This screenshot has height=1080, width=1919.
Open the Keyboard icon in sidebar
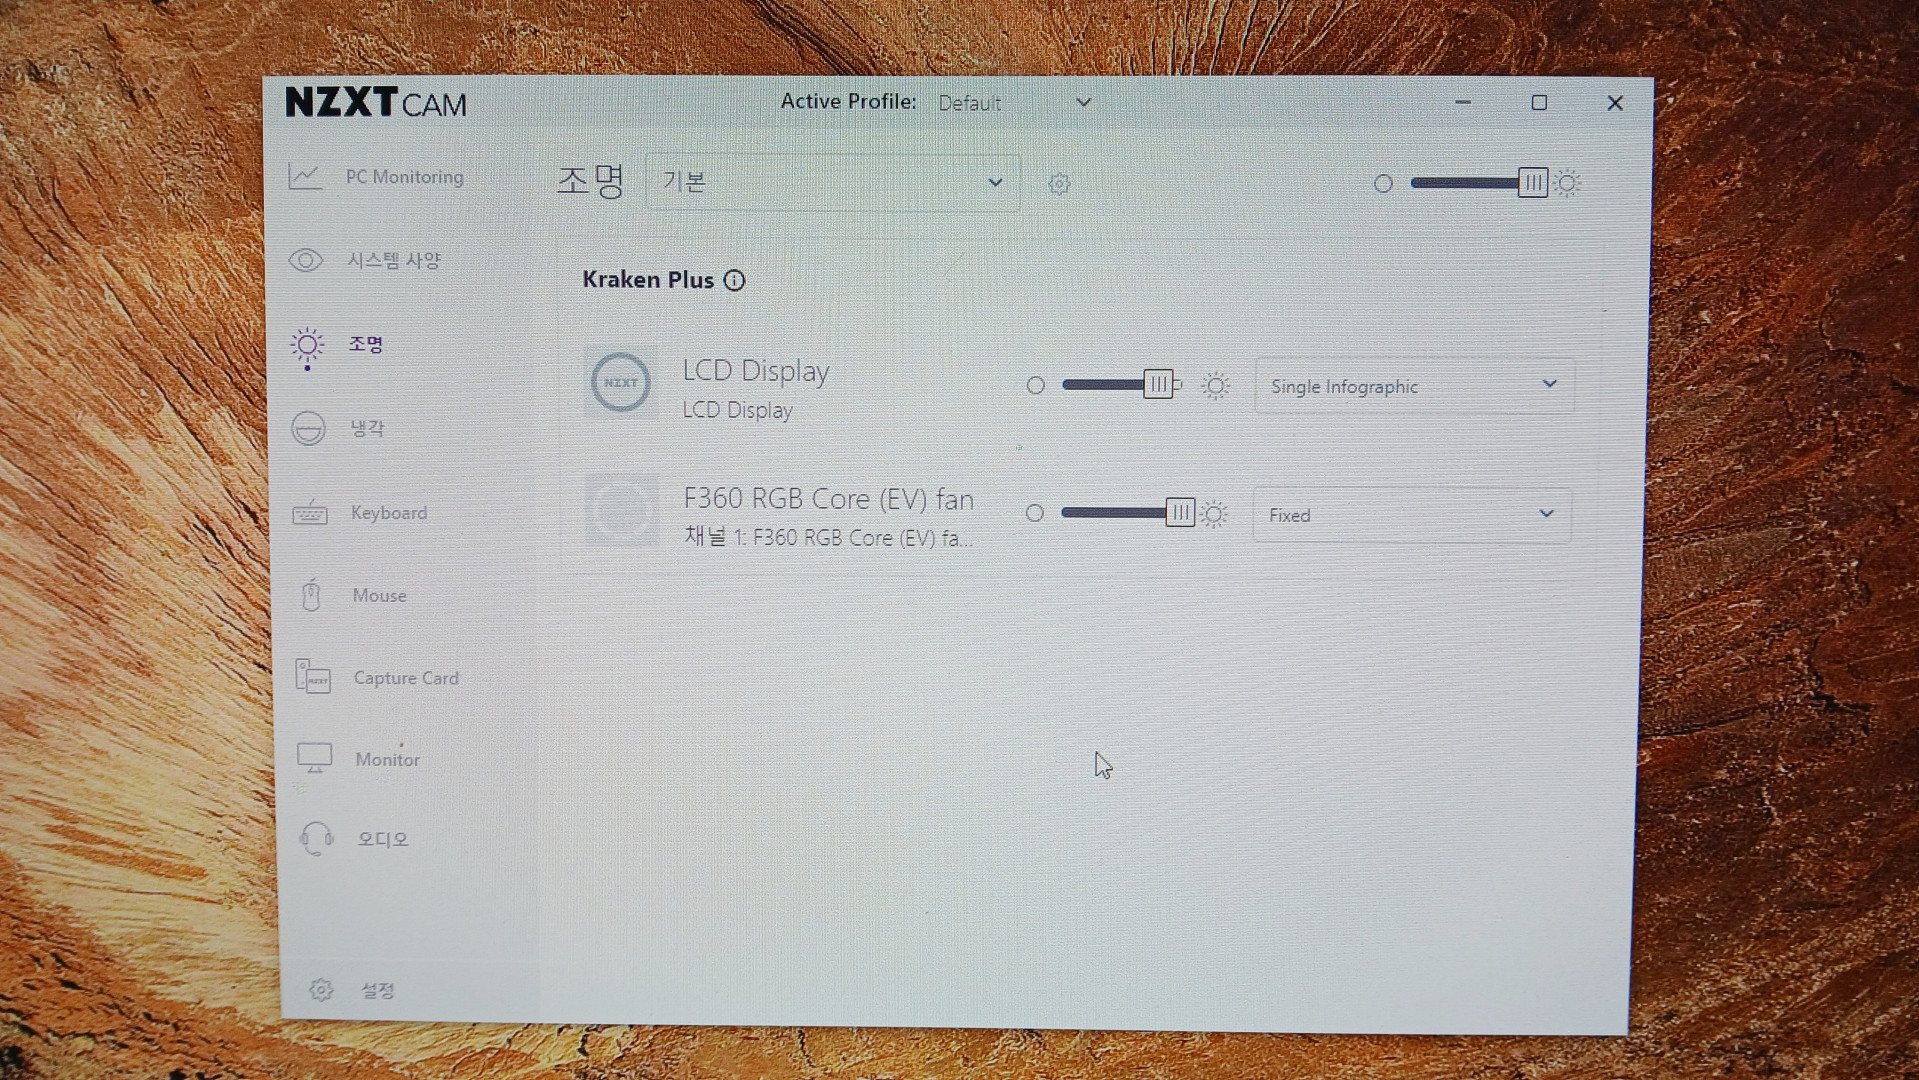[x=310, y=513]
